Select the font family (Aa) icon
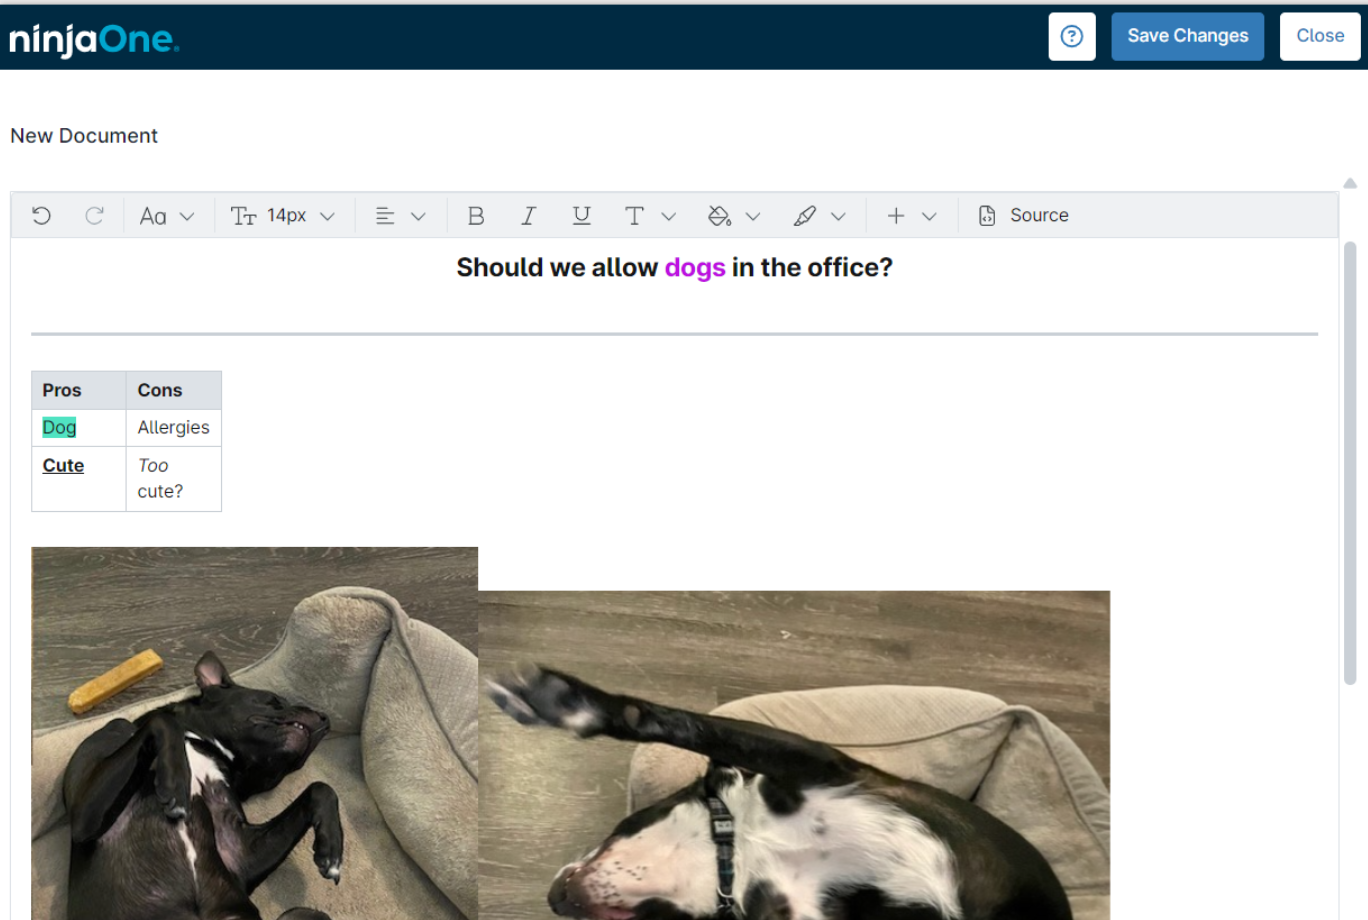Image resolution: width=1368 pixels, height=920 pixels. (x=155, y=215)
